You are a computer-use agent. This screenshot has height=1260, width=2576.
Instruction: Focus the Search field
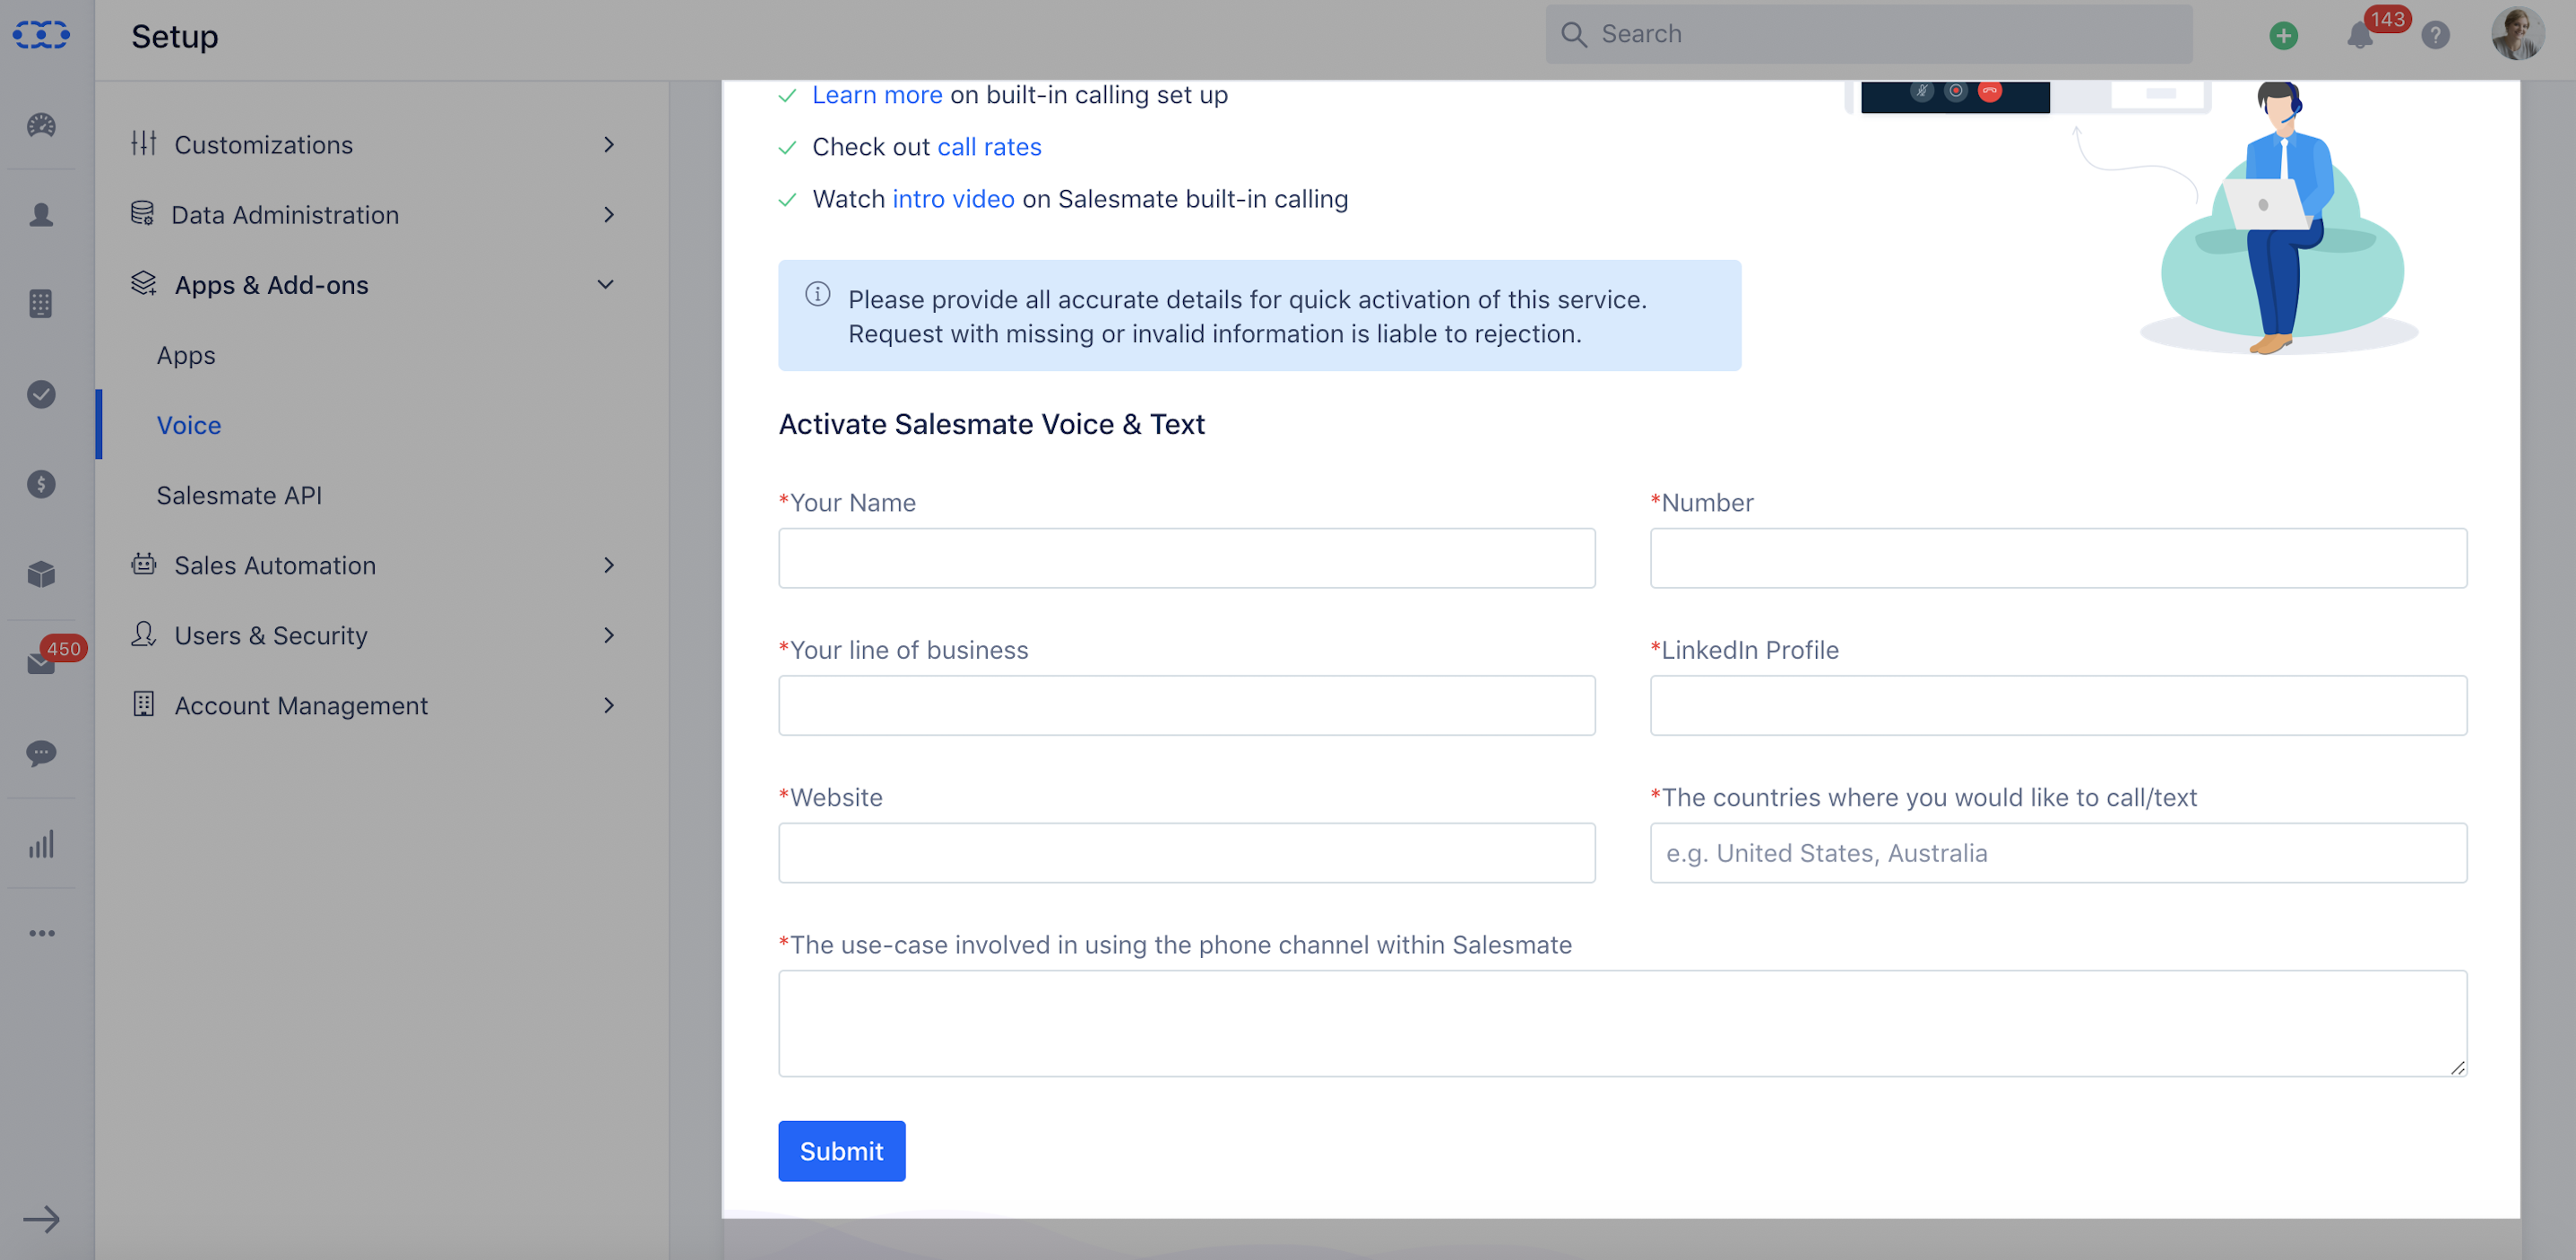pyautogui.click(x=1869, y=35)
